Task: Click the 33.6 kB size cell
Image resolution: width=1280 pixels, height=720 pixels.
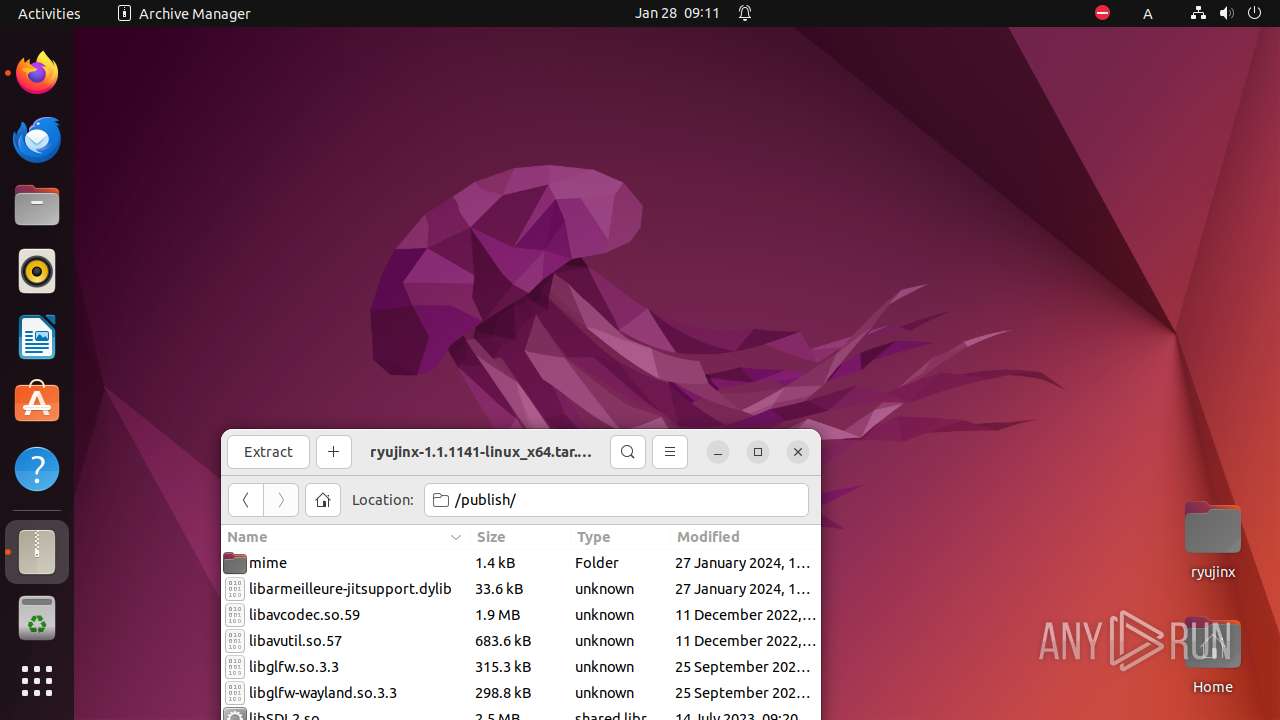Action: coord(499,589)
